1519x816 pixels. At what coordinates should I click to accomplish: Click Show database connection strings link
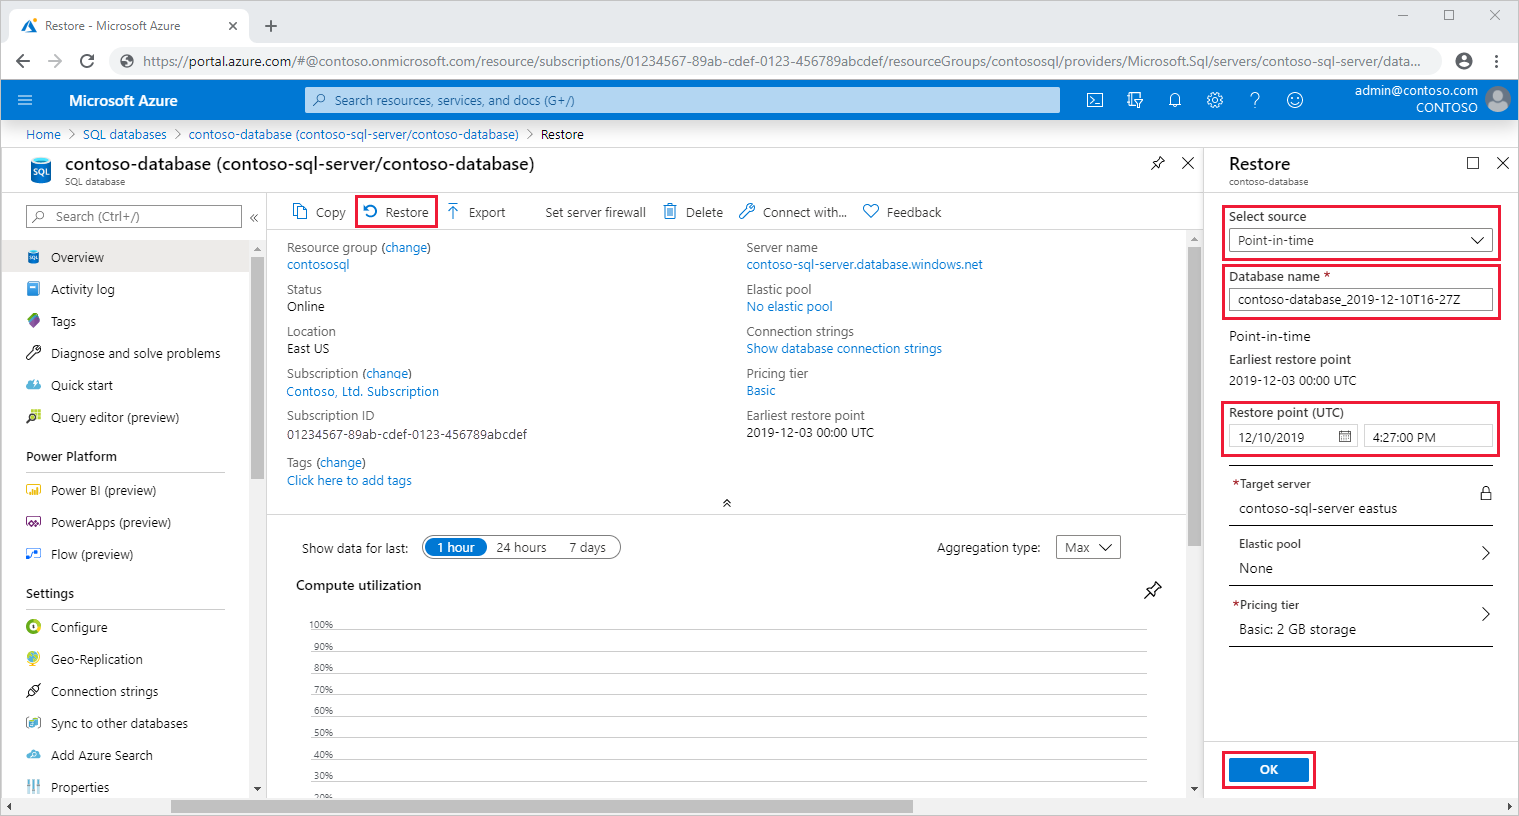[x=844, y=349]
